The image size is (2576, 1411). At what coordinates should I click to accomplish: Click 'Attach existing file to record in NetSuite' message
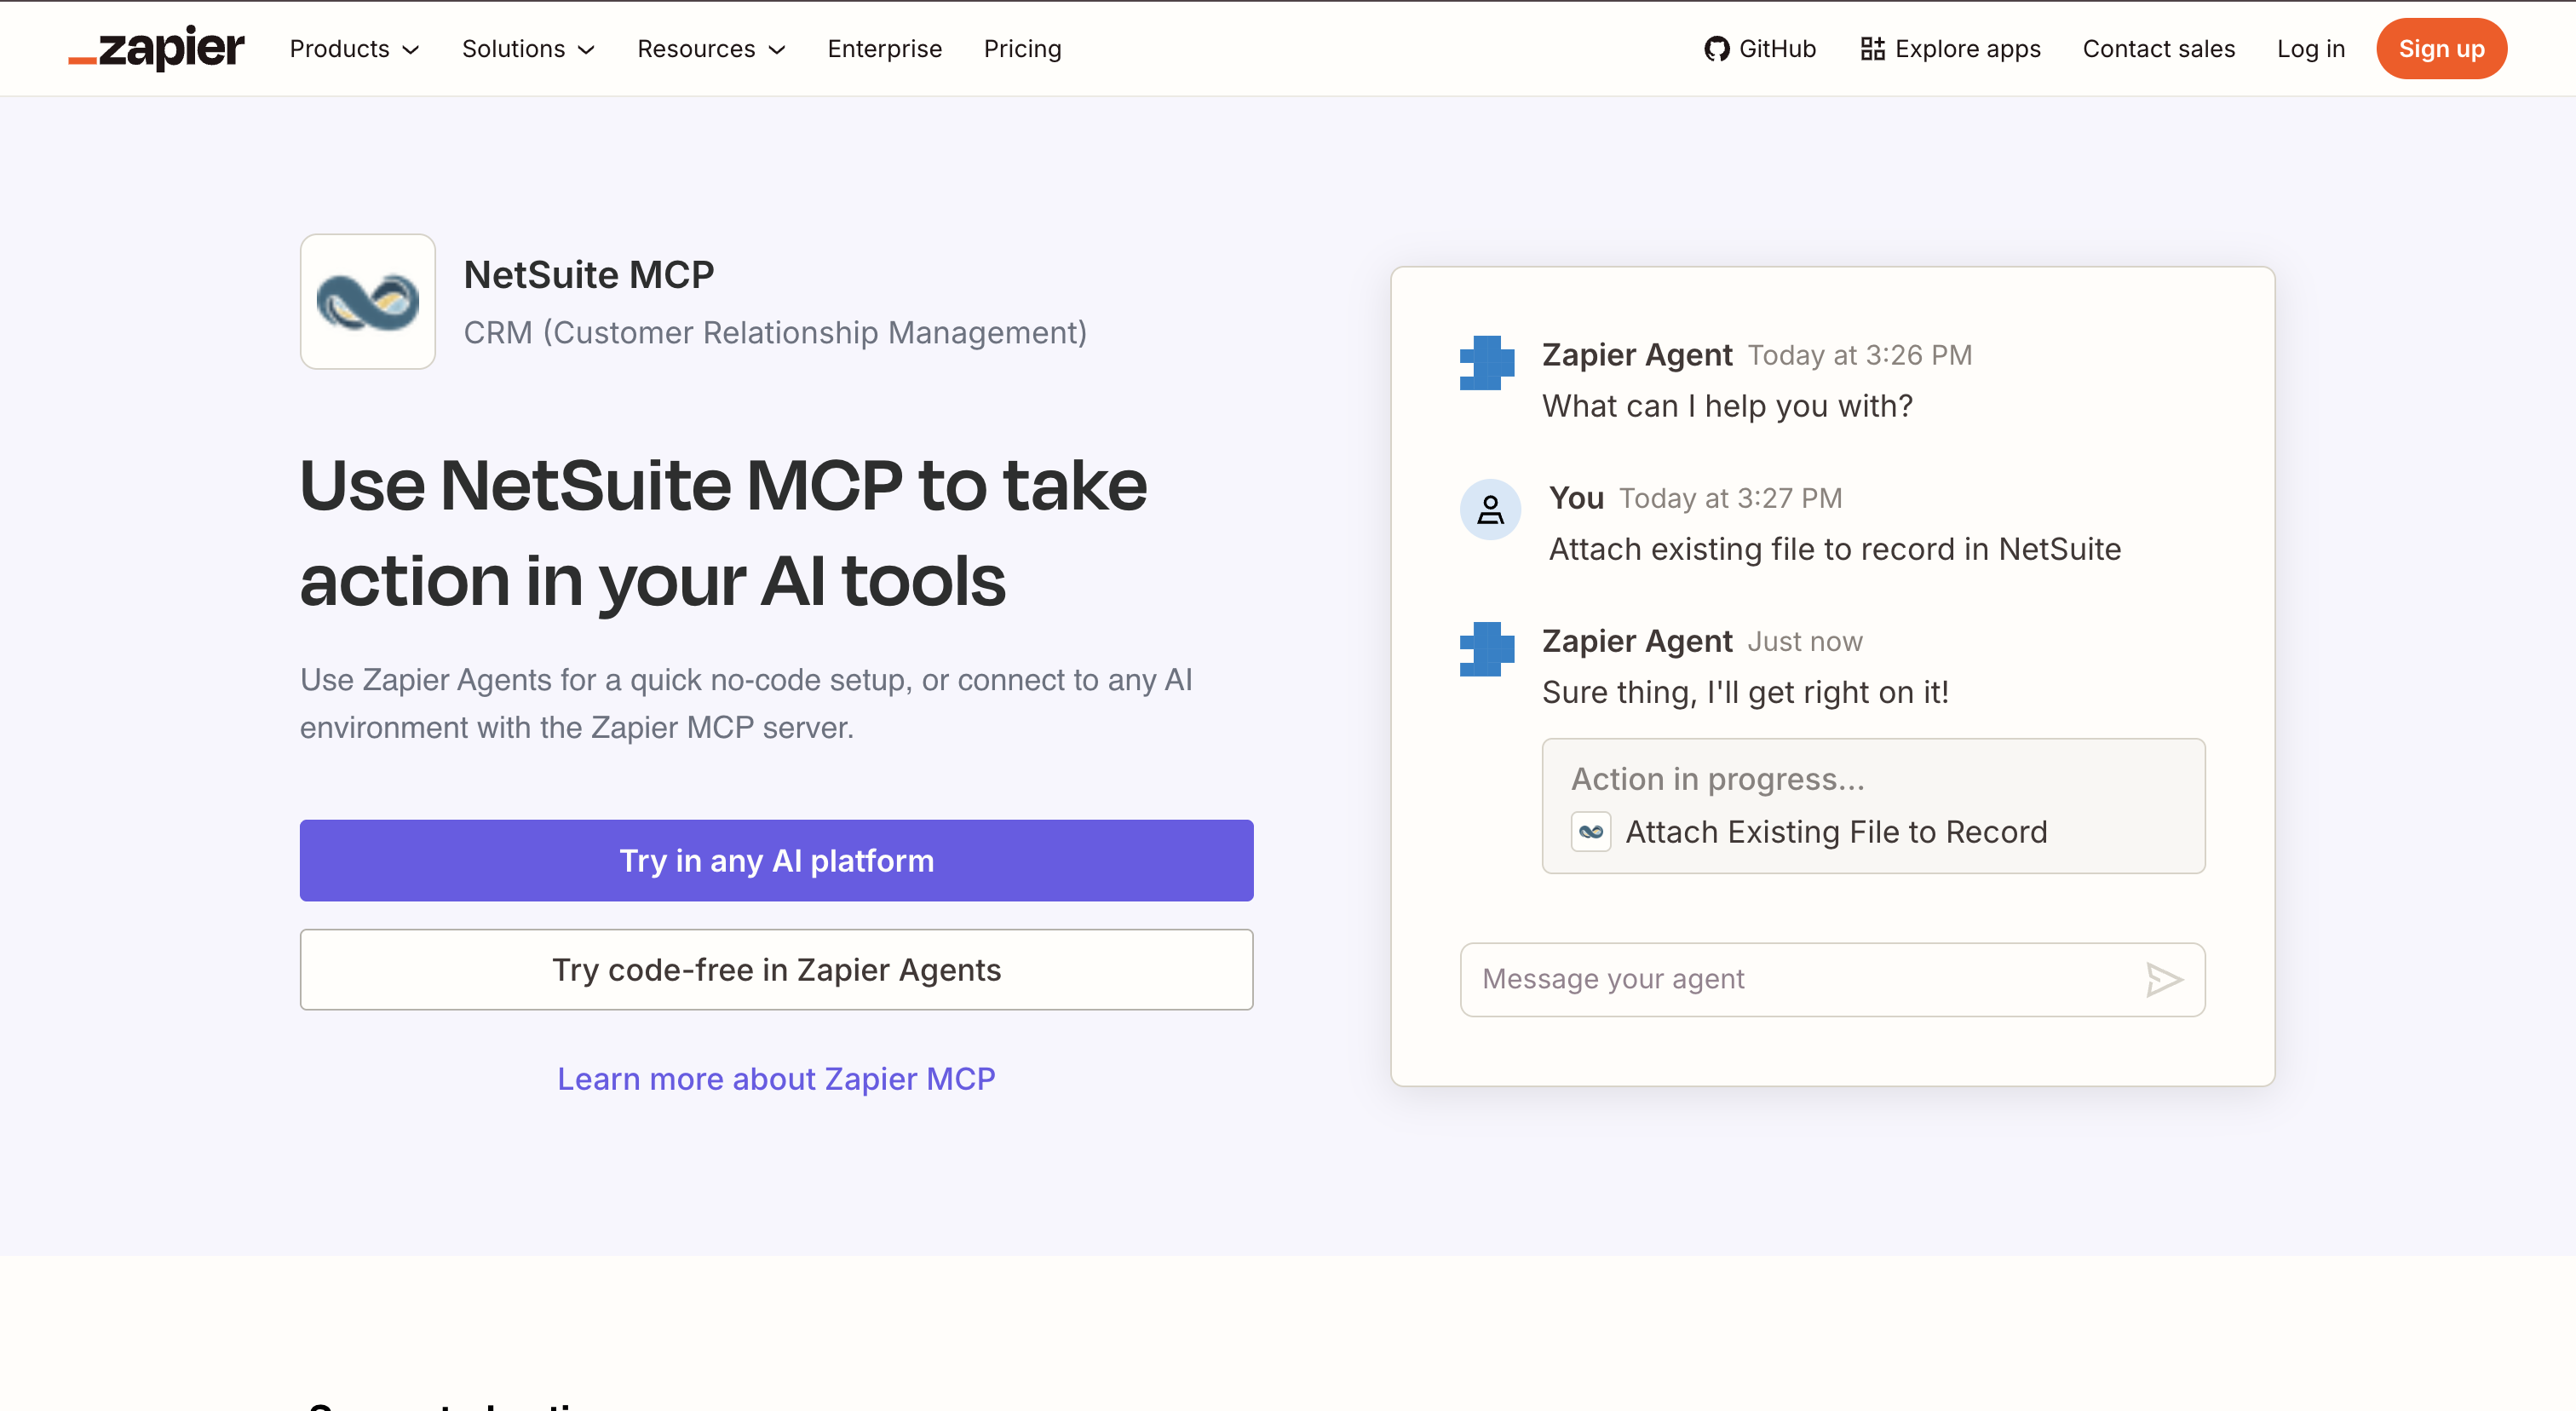(1835, 549)
